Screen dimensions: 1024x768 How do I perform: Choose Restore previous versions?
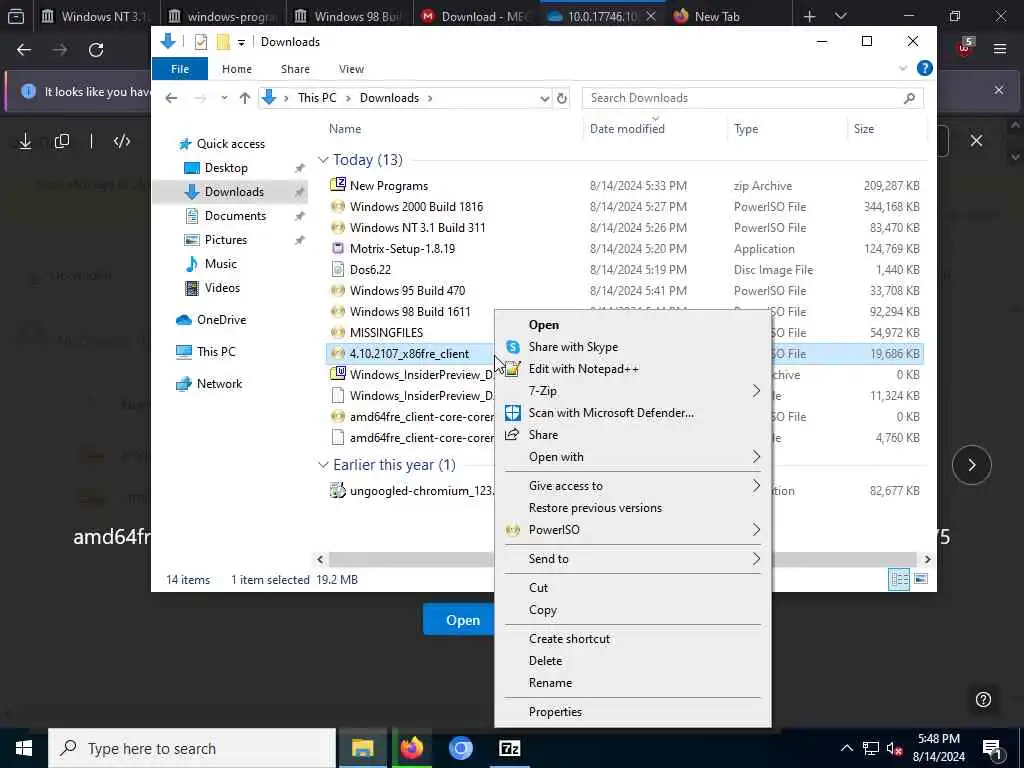click(632, 507)
